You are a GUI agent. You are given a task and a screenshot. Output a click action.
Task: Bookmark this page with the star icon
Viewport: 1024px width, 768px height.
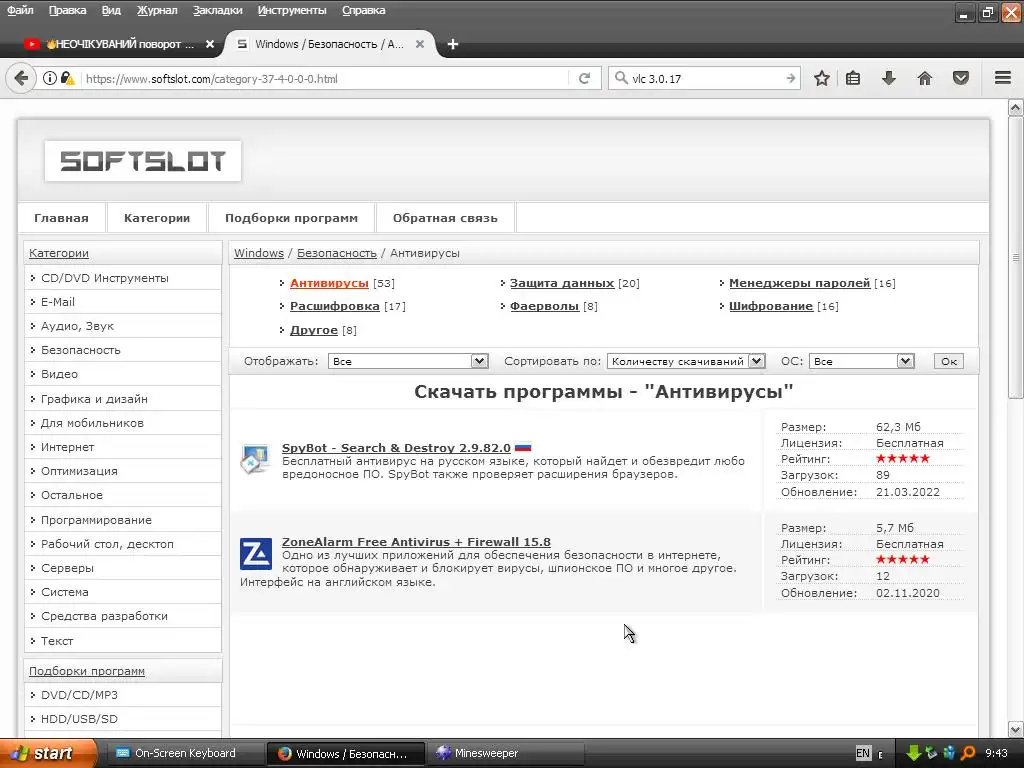(x=822, y=78)
